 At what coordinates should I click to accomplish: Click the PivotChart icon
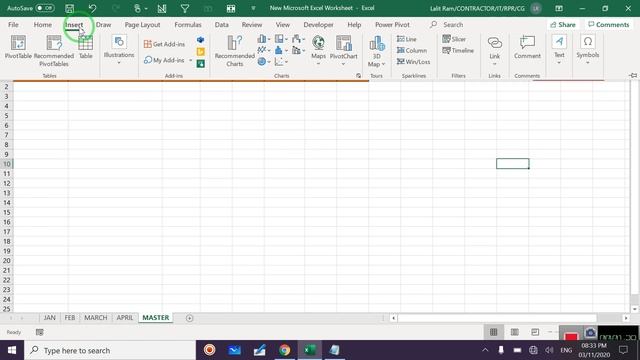point(344,44)
